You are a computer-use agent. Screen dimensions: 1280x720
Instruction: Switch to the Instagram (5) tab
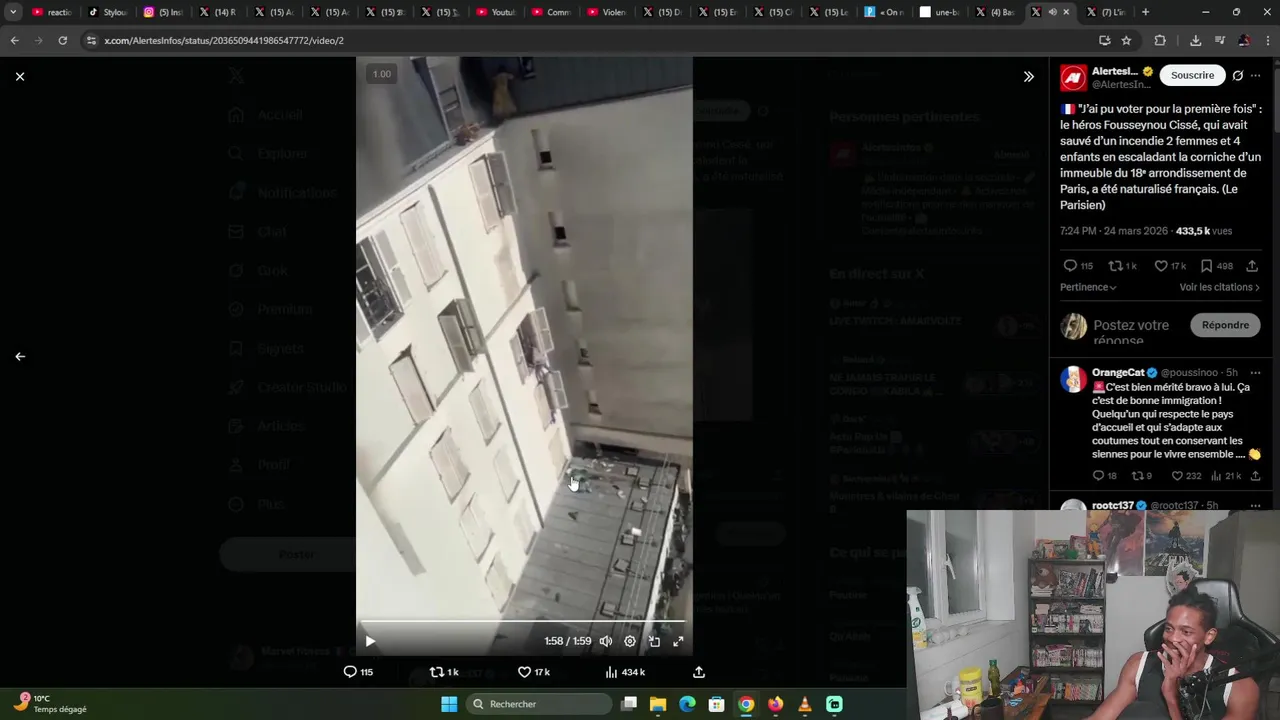point(162,12)
